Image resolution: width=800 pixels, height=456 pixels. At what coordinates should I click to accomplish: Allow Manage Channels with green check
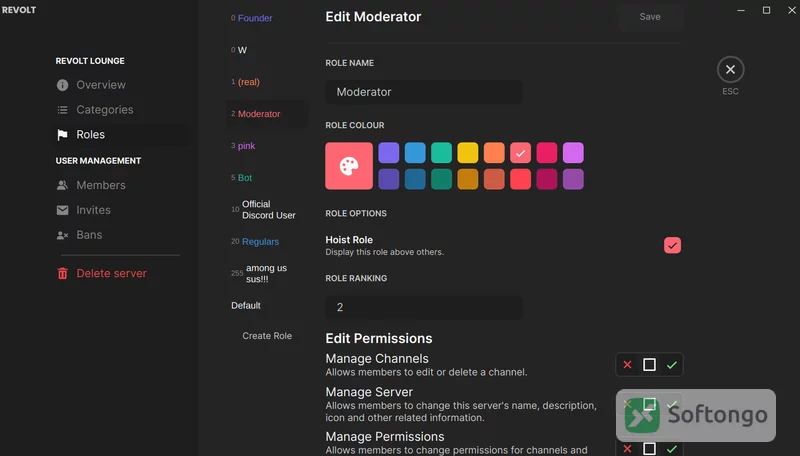[x=671, y=365]
